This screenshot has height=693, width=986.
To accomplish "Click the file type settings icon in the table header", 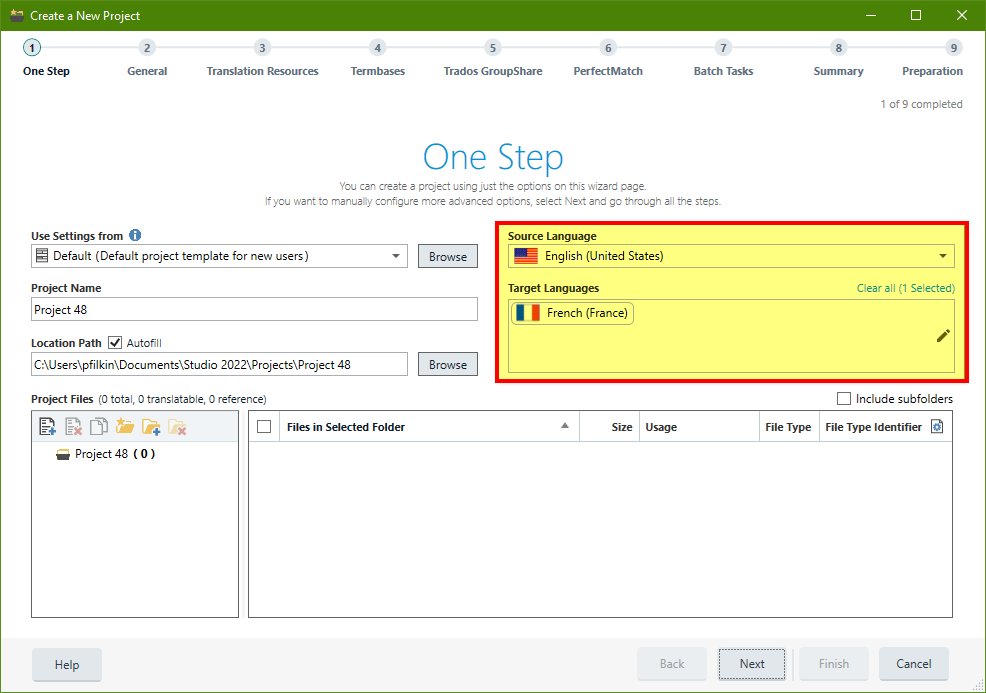I will (937, 426).
